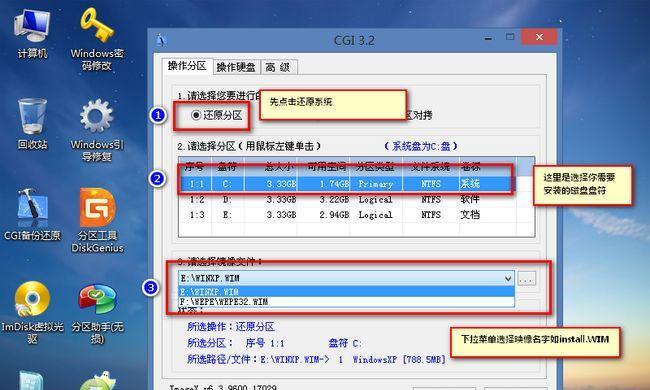Viewport: 650px width, 390px height.
Task: Choose E:\WINXP.WIM from the dropdown list
Action: pyautogui.click(x=347, y=292)
